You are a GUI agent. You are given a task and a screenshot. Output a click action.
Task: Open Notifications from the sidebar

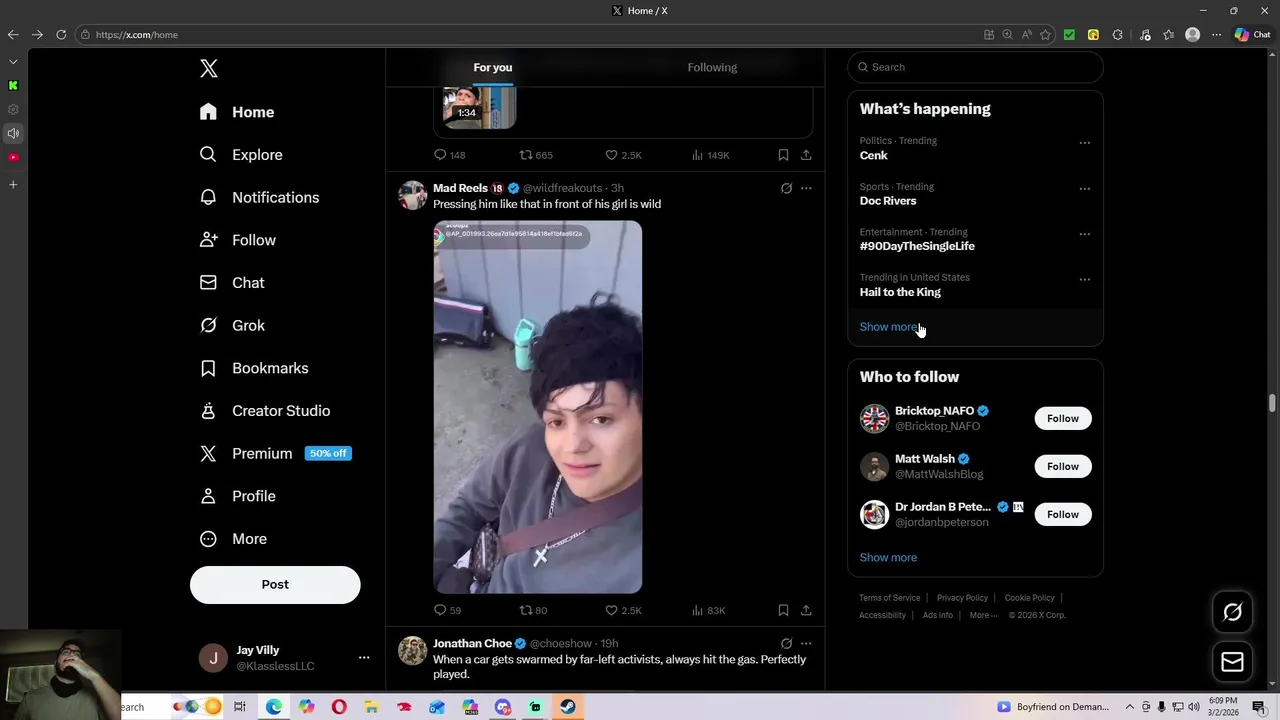pyautogui.click(x=259, y=197)
